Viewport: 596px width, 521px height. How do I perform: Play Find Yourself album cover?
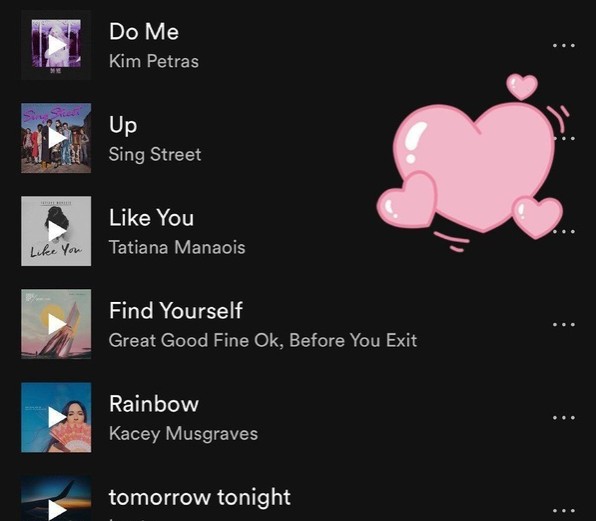[56, 324]
